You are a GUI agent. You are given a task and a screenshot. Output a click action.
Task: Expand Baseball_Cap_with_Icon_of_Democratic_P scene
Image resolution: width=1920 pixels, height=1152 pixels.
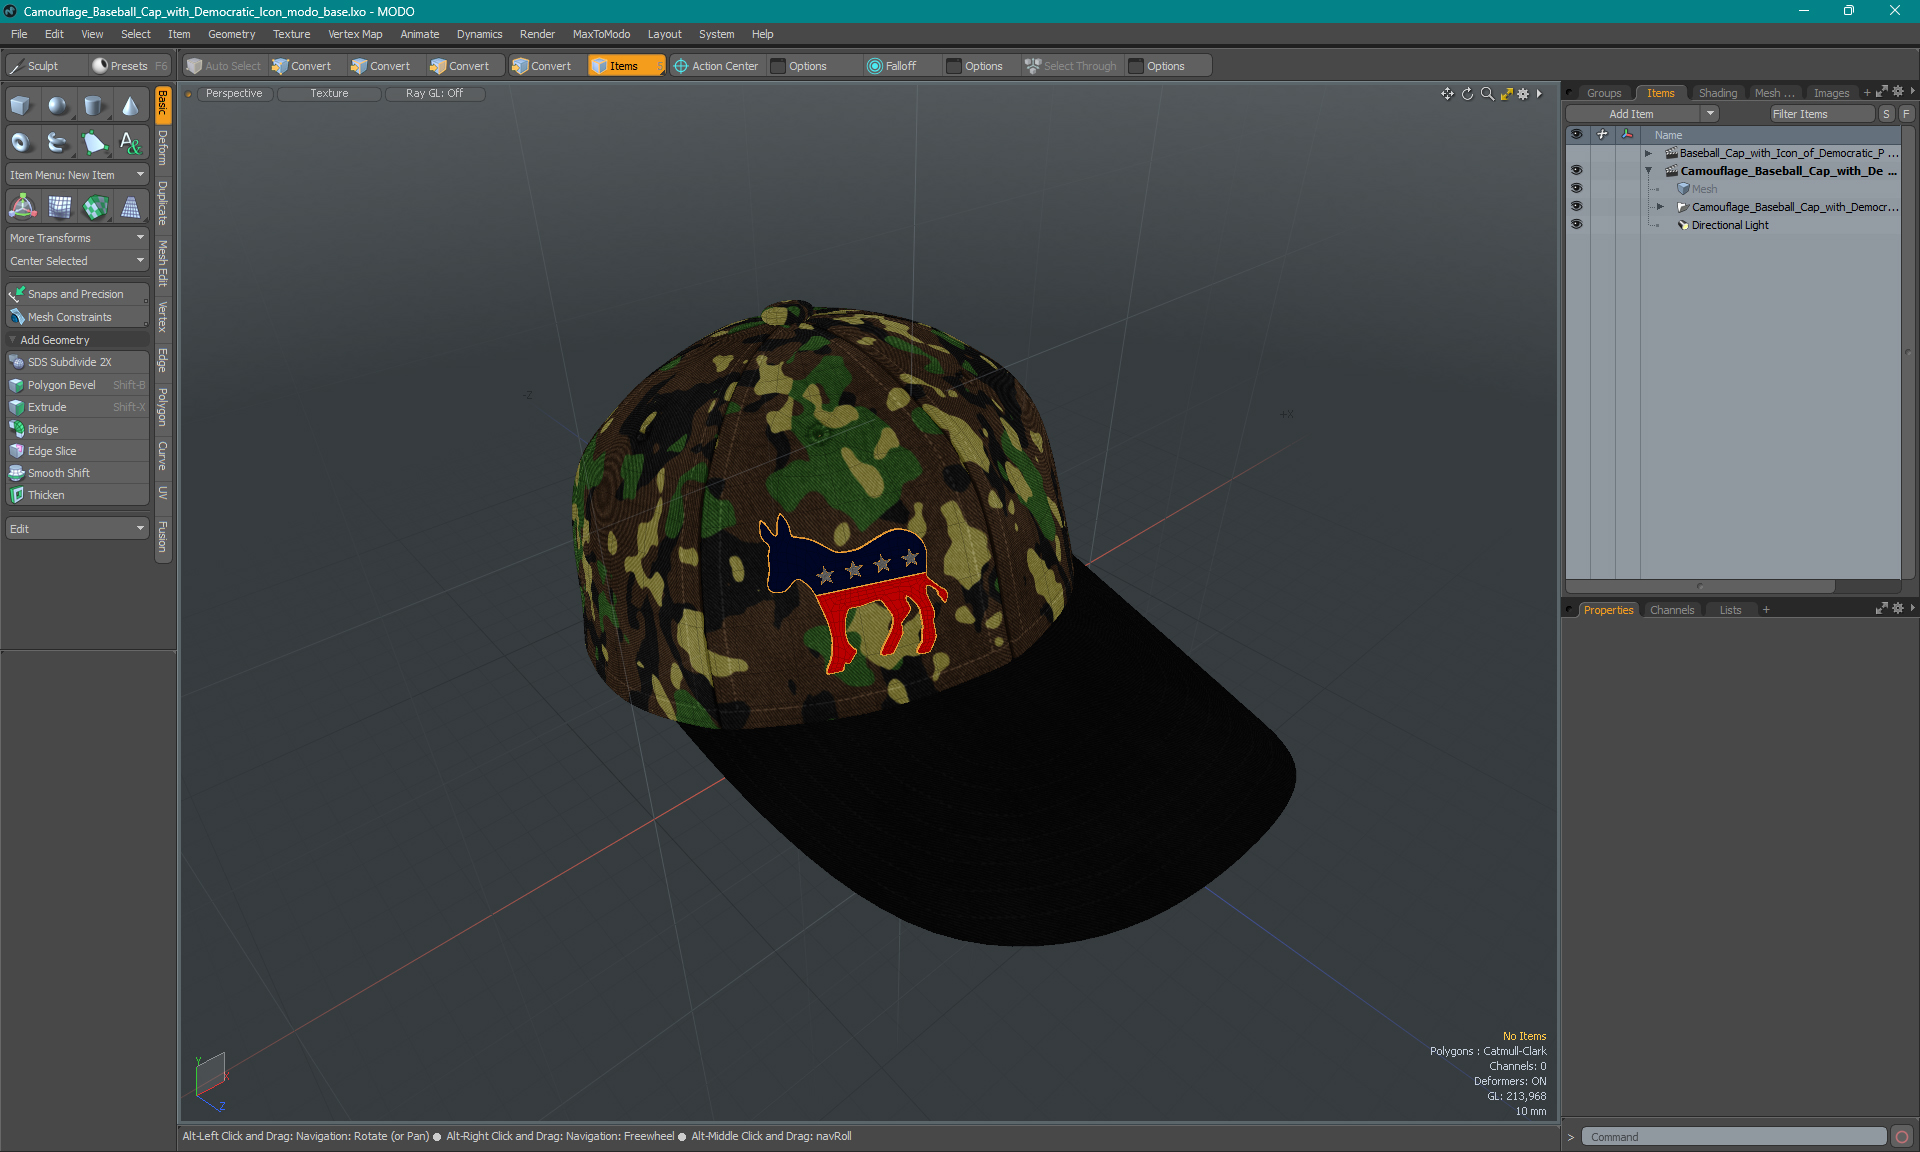coord(1649,153)
